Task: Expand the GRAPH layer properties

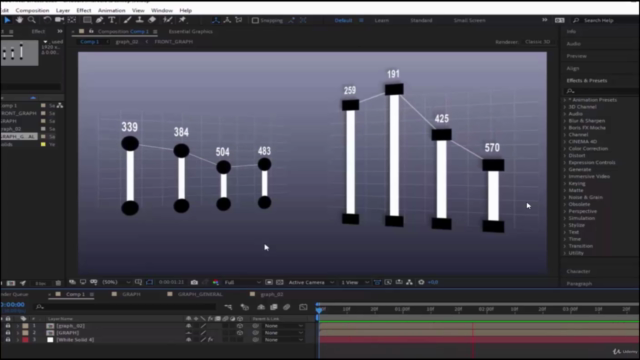Action: tap(18, 333)
